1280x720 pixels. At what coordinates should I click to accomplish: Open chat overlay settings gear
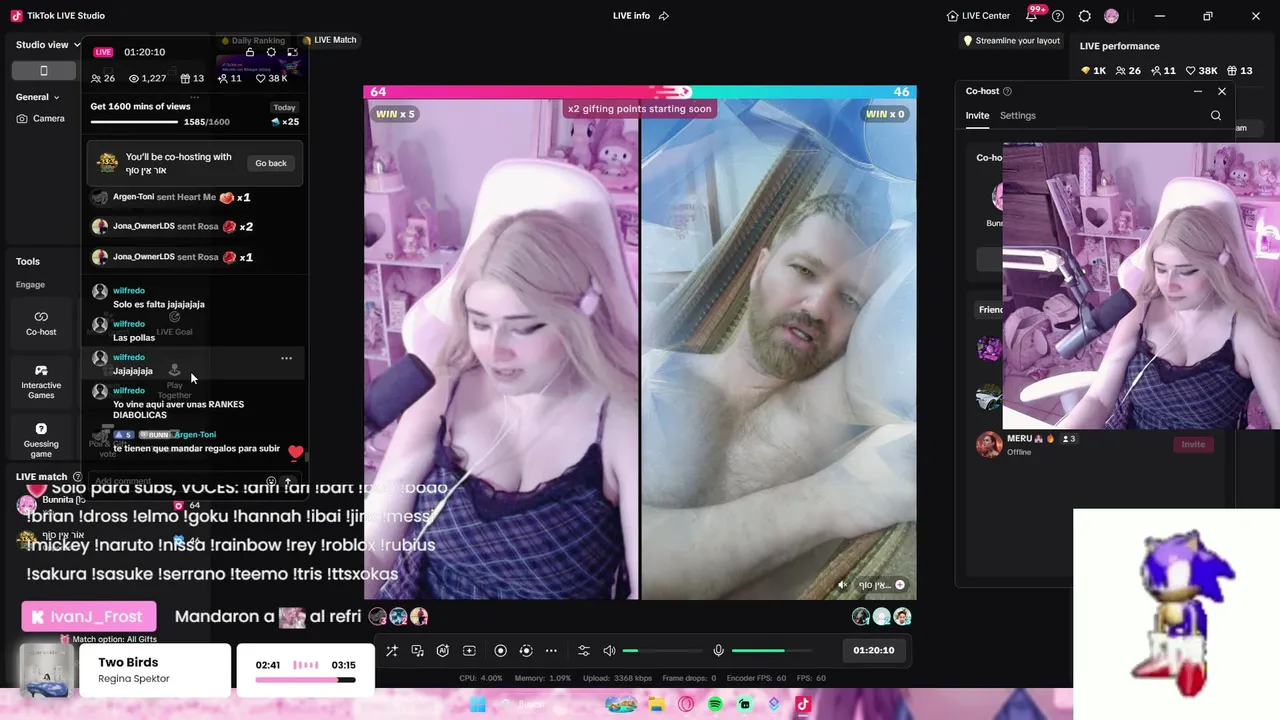[271, 52]
